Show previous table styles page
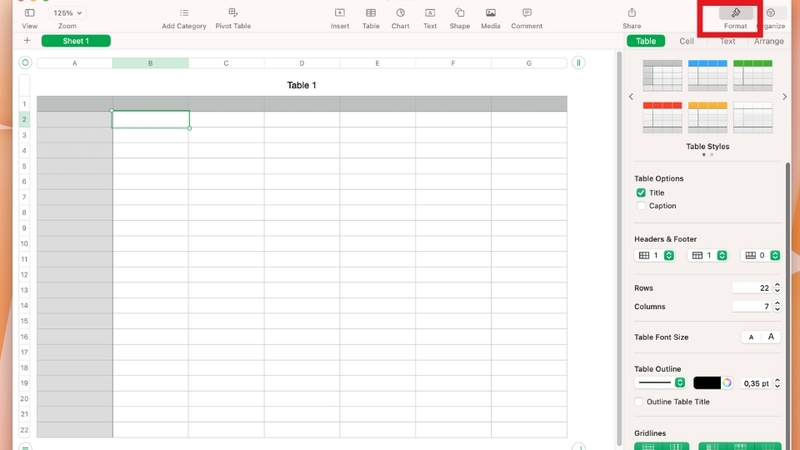The height and width of the screenshot is (450, 800). click(x=631, y=96)
